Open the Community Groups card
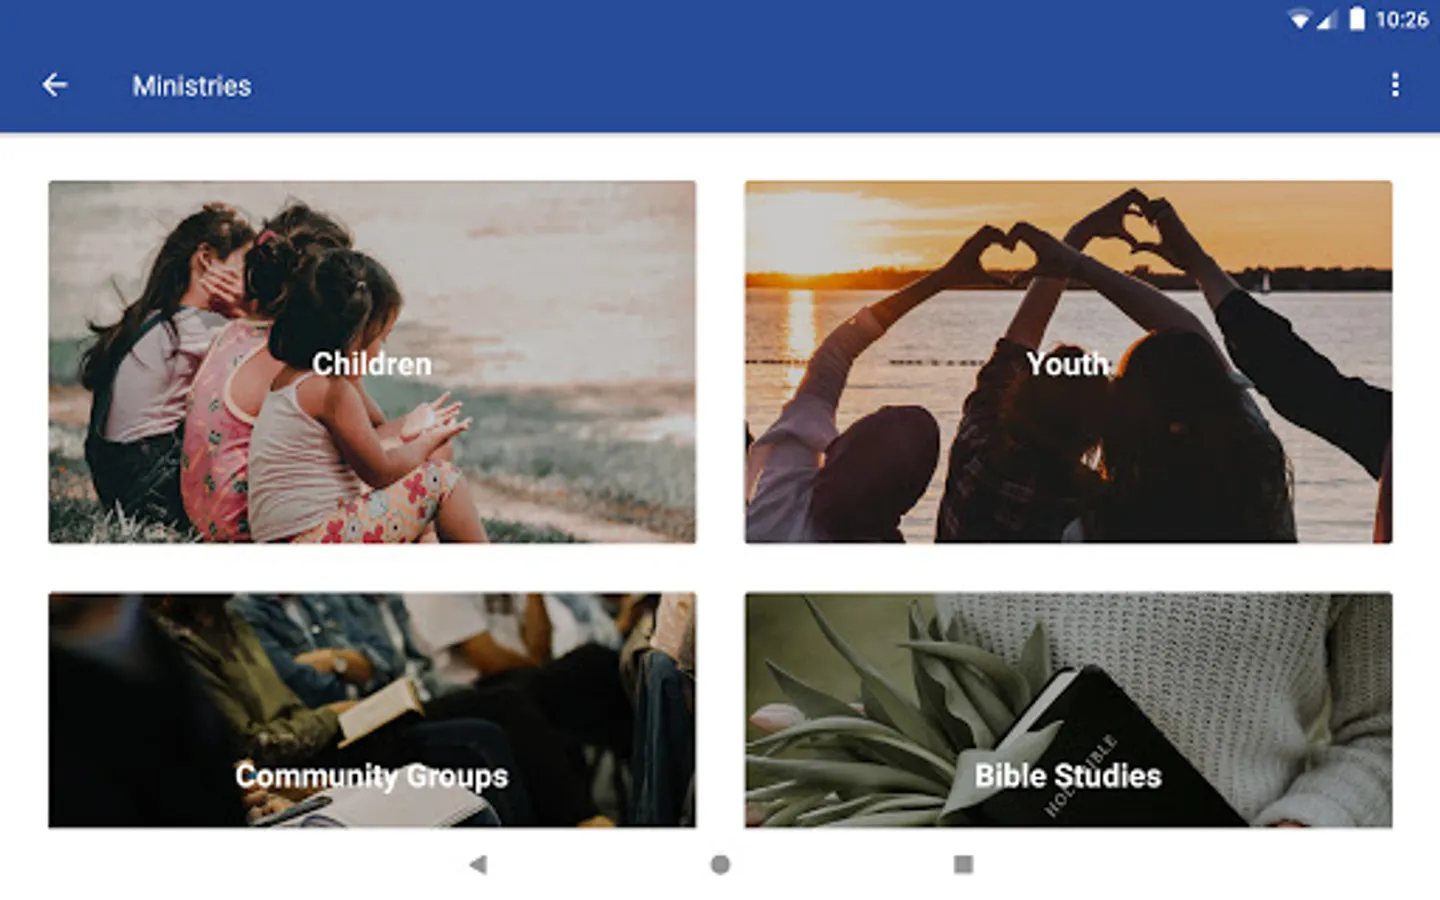This screenshot has width=1440, height=900. tap(372, 710)
